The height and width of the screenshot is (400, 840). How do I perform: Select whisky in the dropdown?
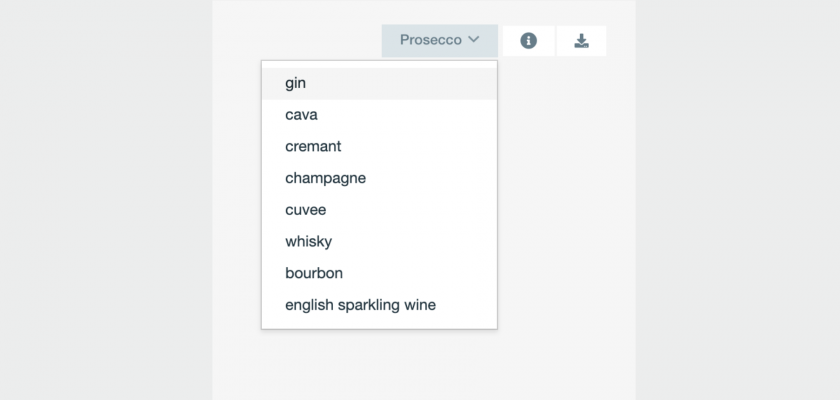coord(308,241)
